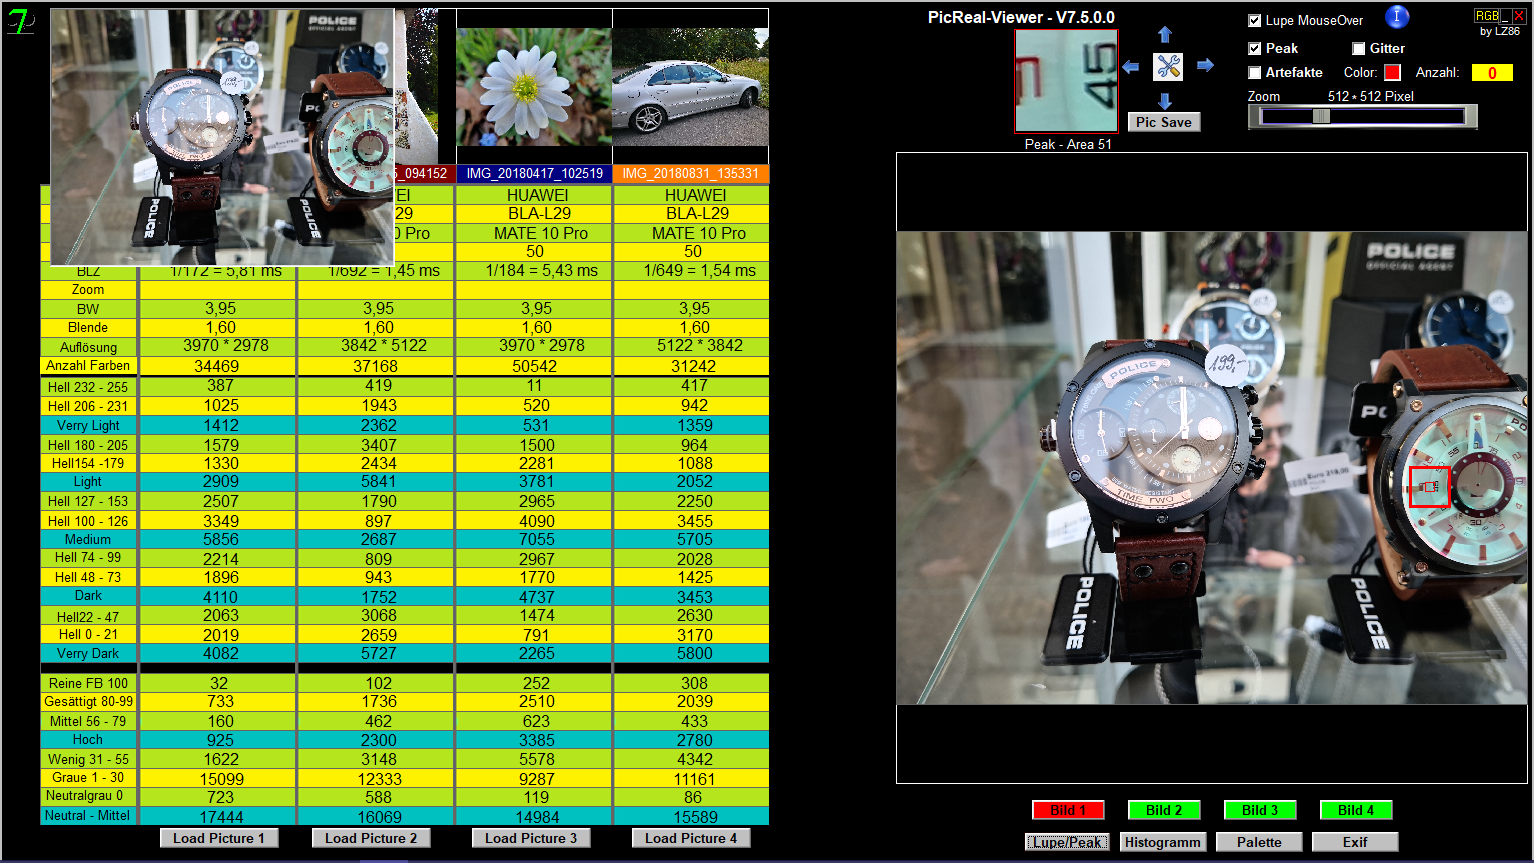Viewport: 1534px width, 863px height.
Task: Switch to Bild 3
Action: 1260,810
